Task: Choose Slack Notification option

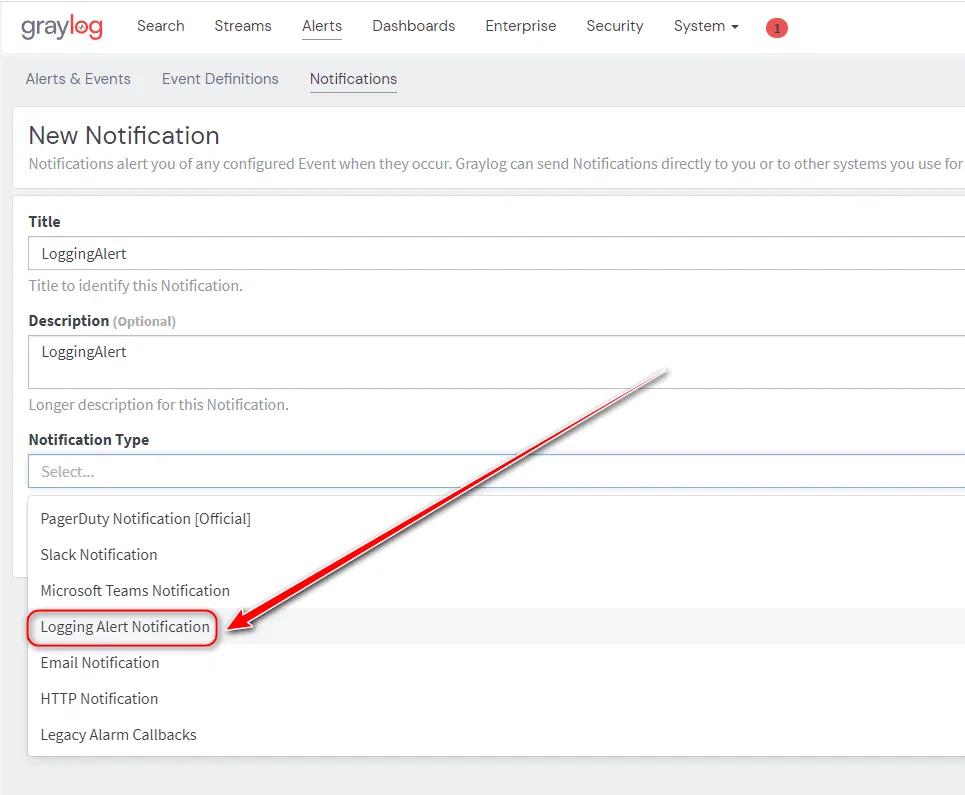Action: pyautogui.click(x=99, y=555)
